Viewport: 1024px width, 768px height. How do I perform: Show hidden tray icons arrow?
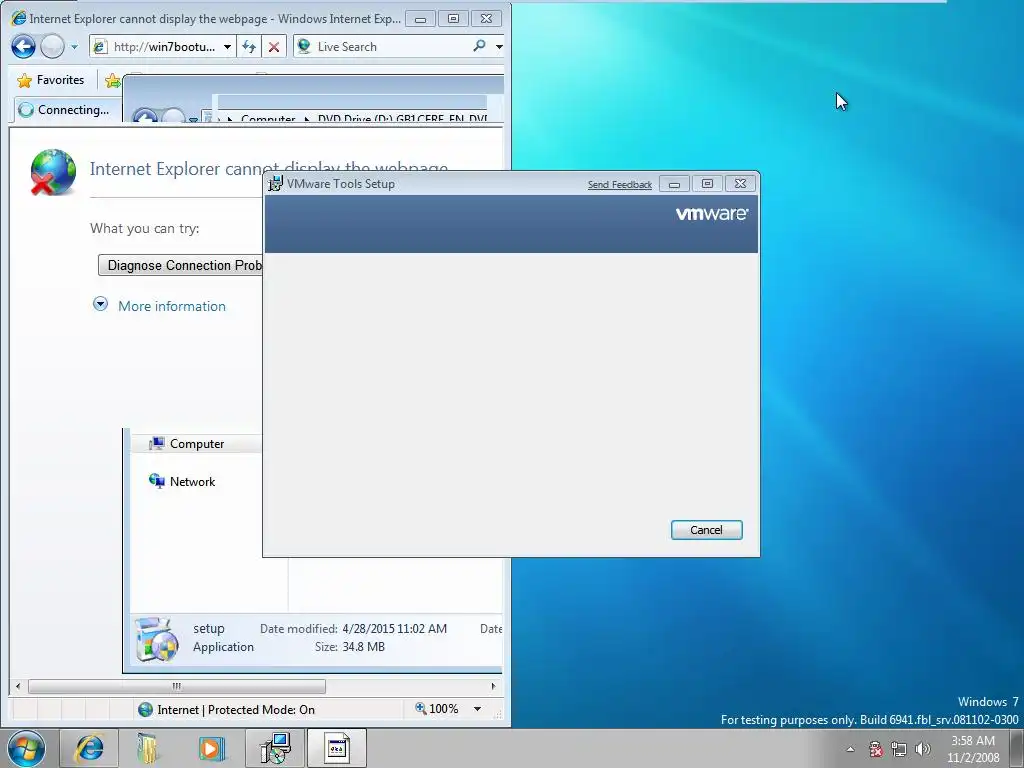pyautogui.click(x=850, y=749)
